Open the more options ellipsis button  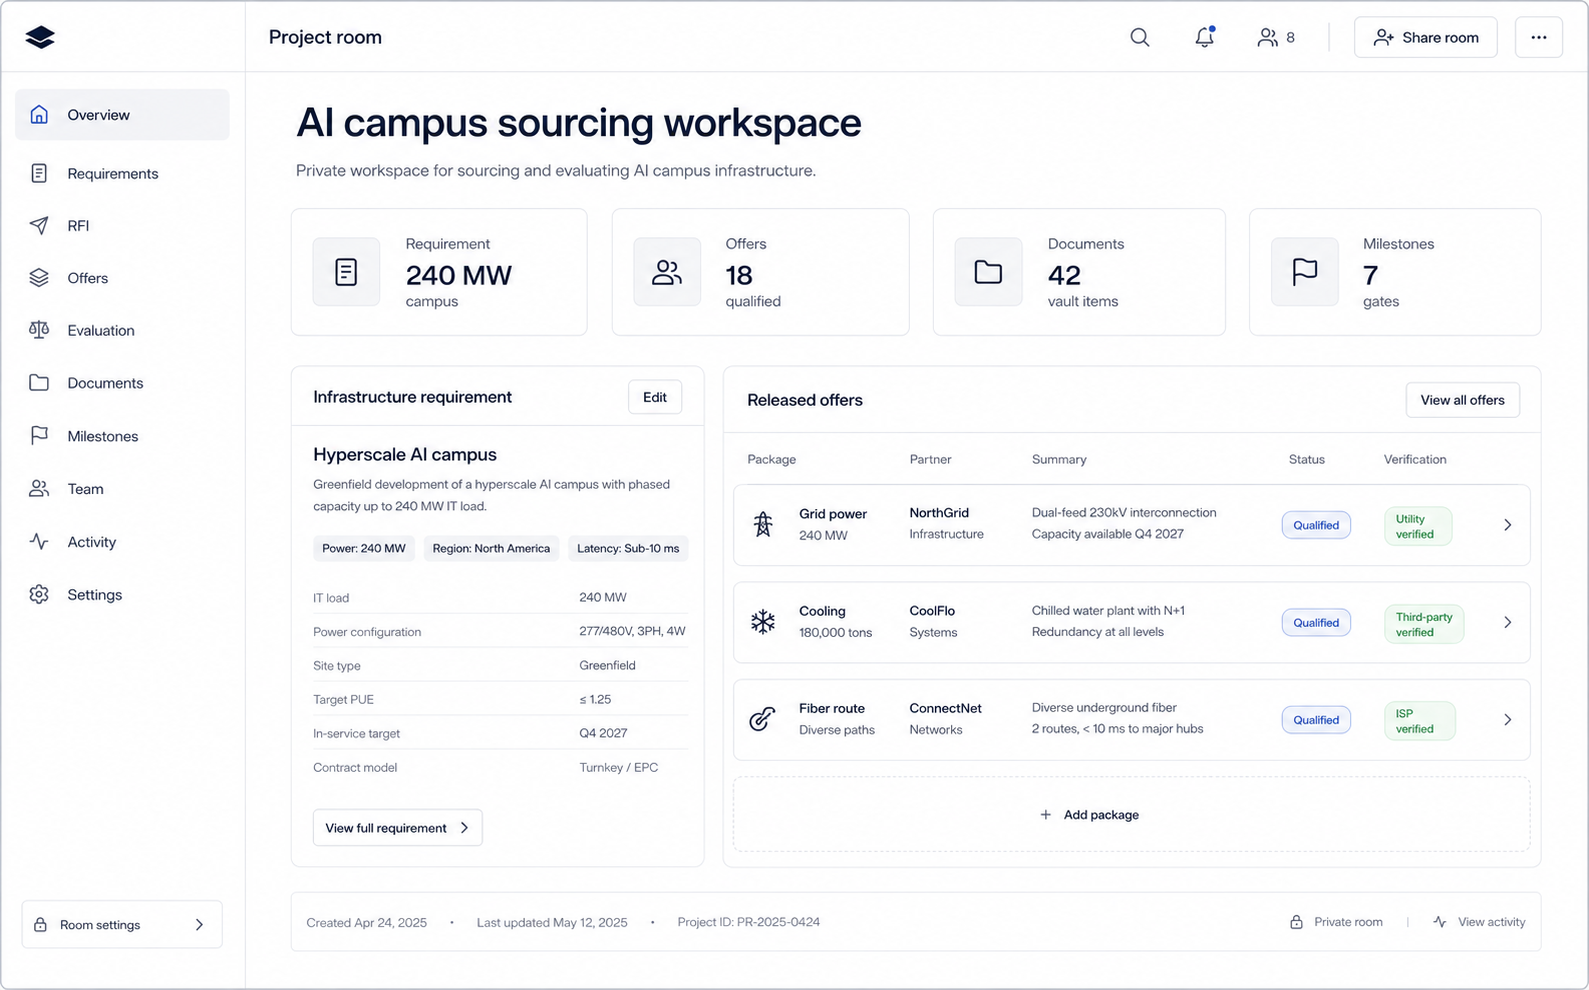1539,37
